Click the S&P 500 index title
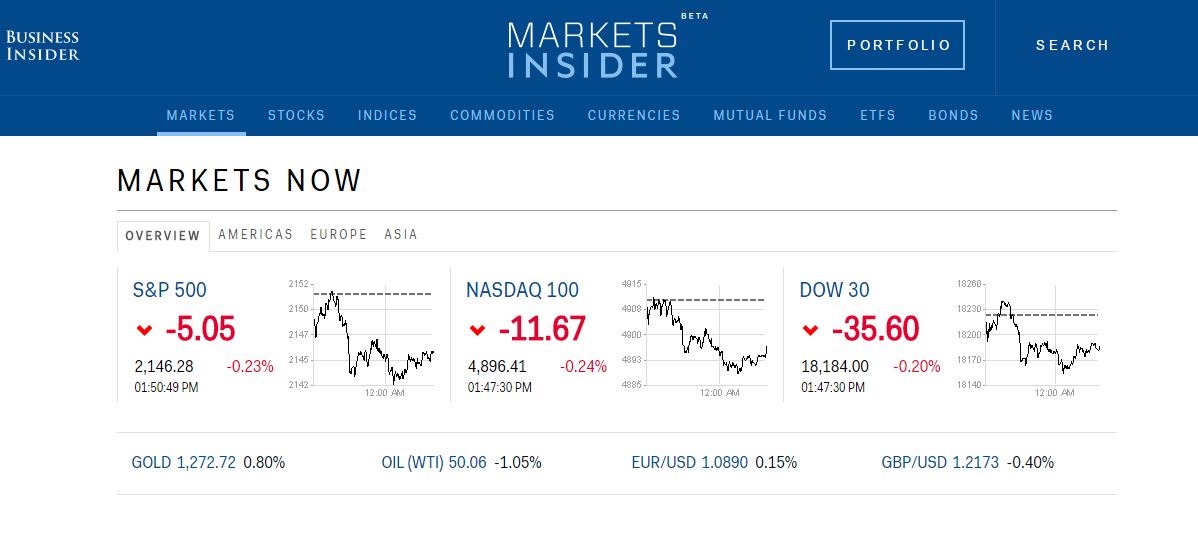This screenshot has width=1198, height=540. 169,290
